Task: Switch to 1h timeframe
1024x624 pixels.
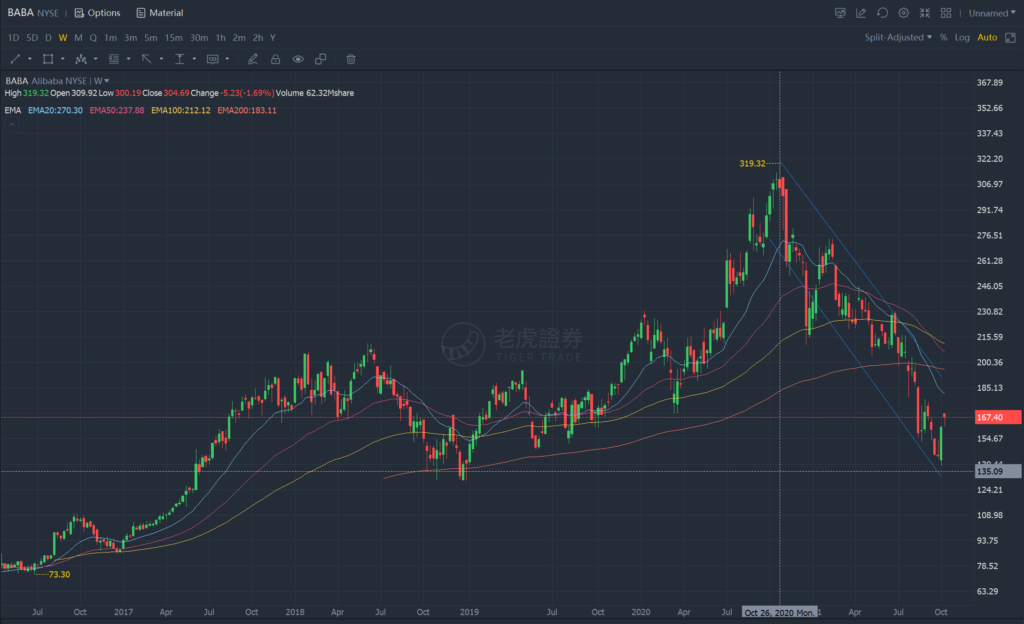Action: [221, 38]
